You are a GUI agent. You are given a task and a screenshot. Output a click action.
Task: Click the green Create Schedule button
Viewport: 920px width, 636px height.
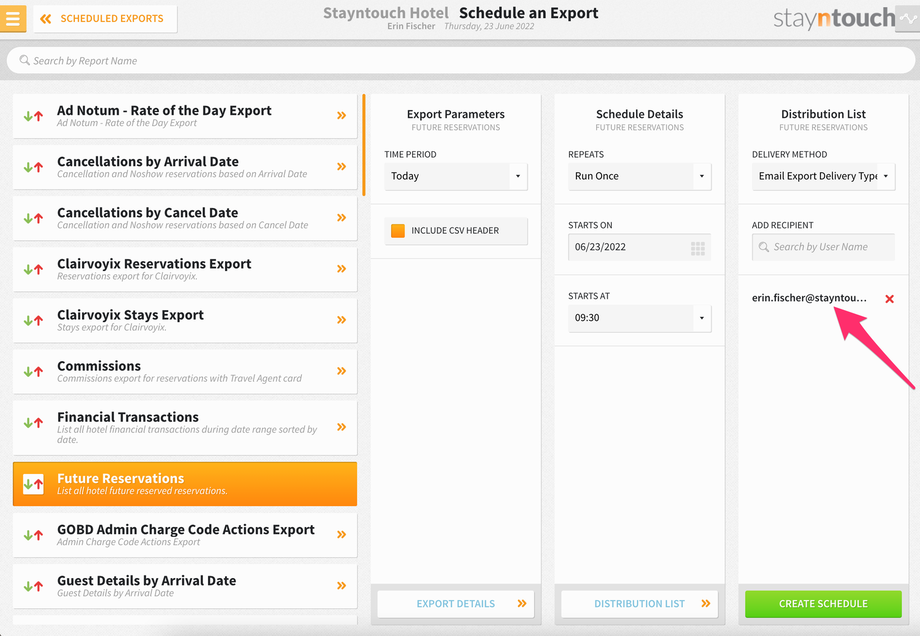click(823, 604)
